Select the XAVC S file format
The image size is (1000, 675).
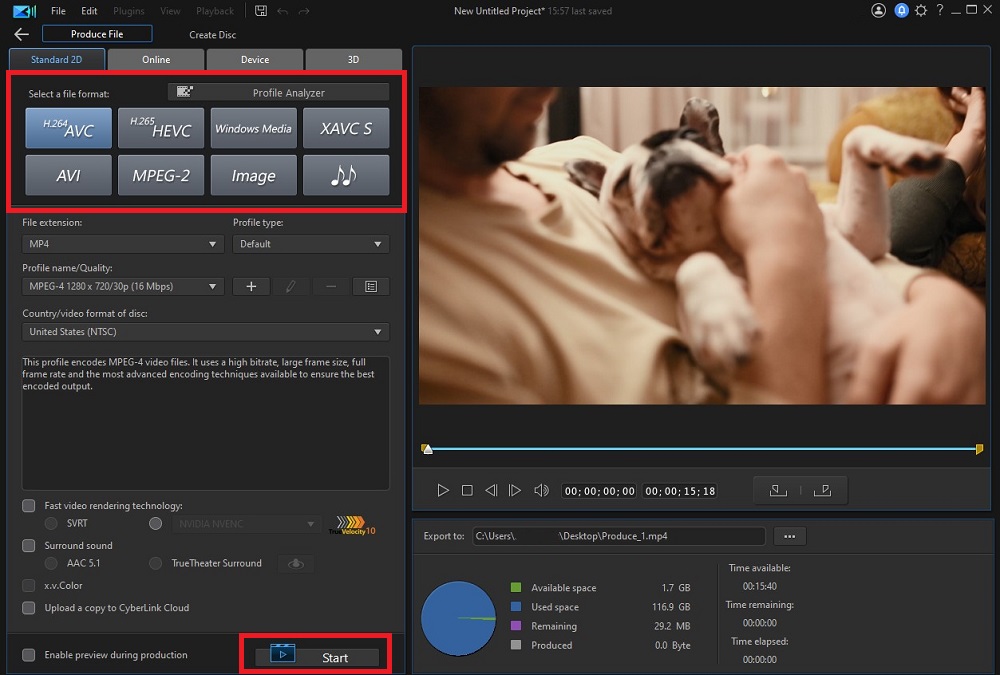346,128
